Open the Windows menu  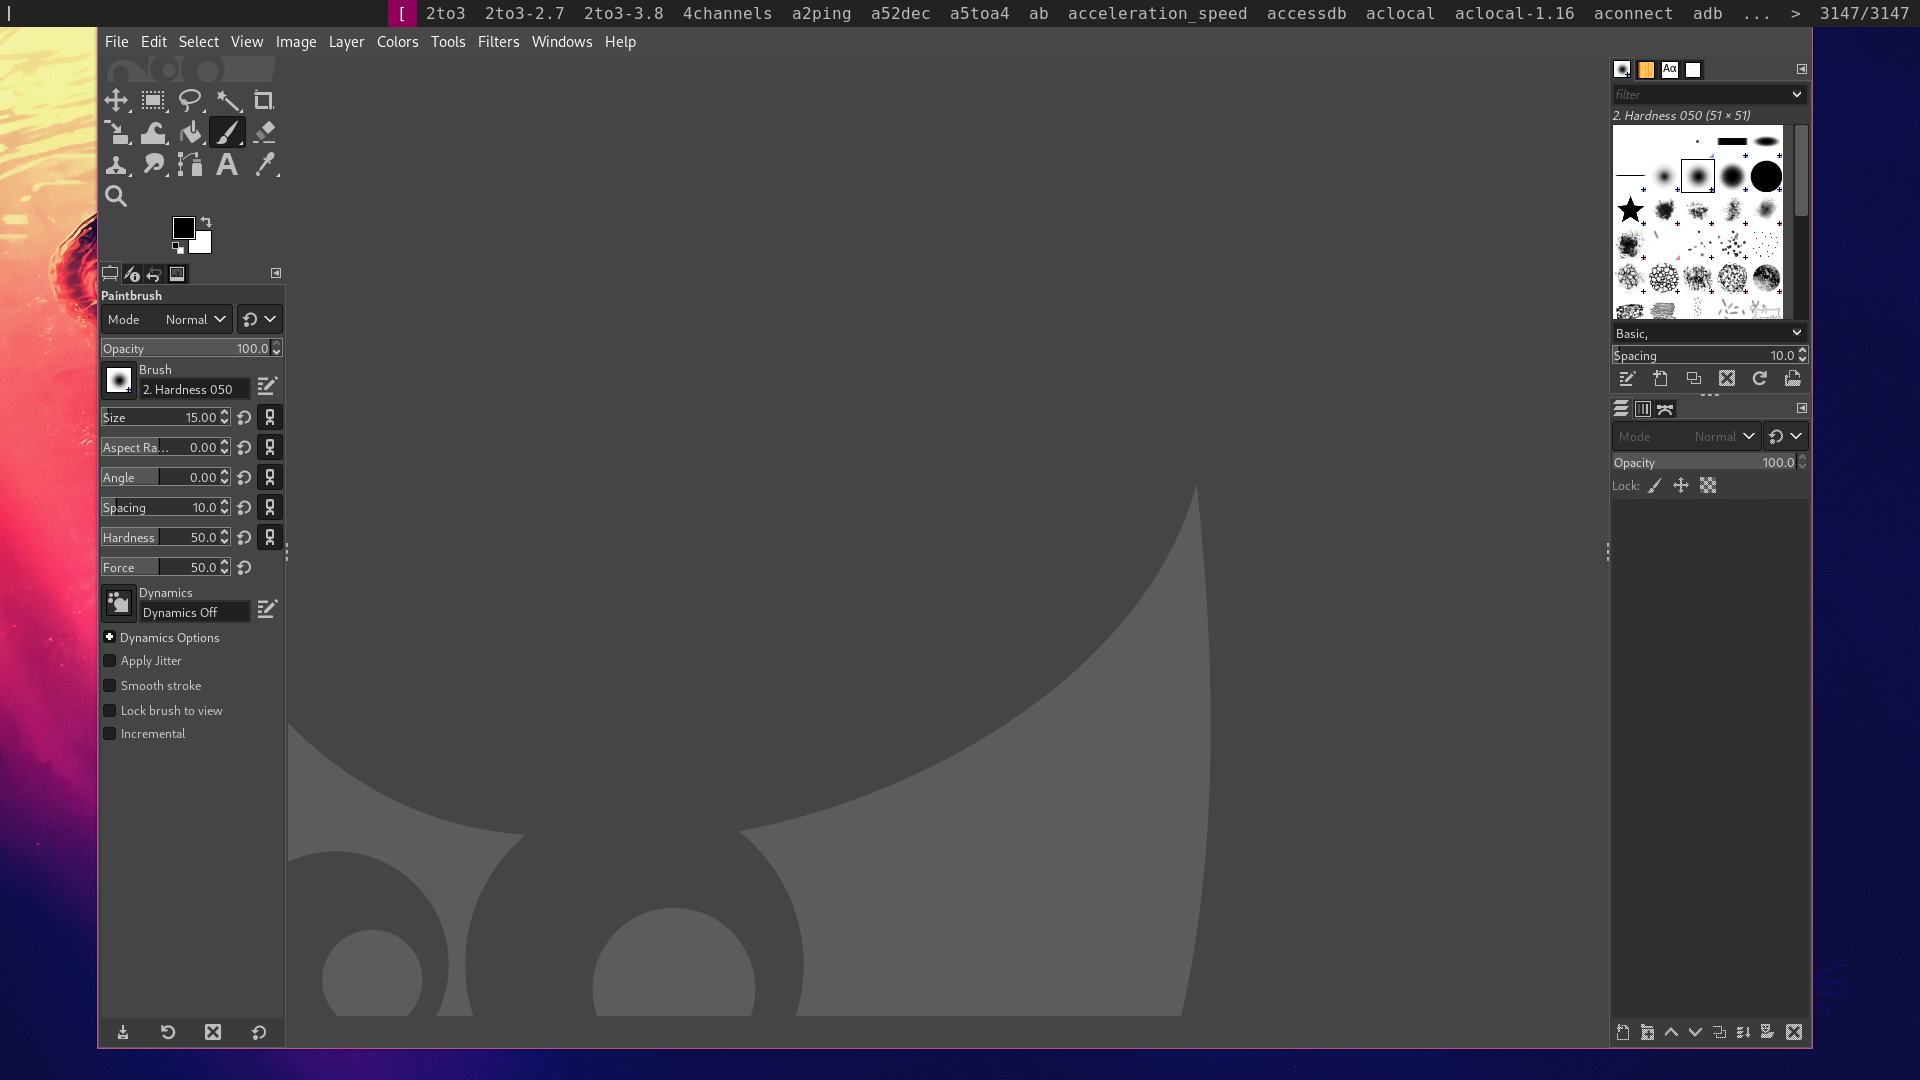pos(561,42)
